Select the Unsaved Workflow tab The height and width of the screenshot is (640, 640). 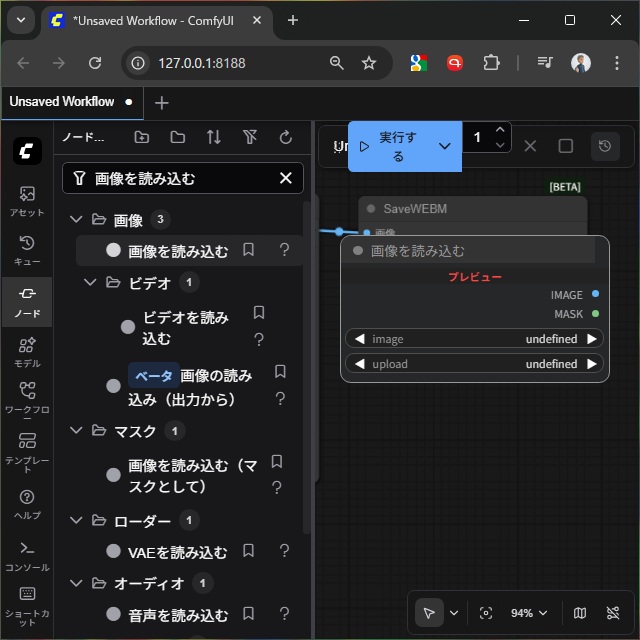click(62, 102)
